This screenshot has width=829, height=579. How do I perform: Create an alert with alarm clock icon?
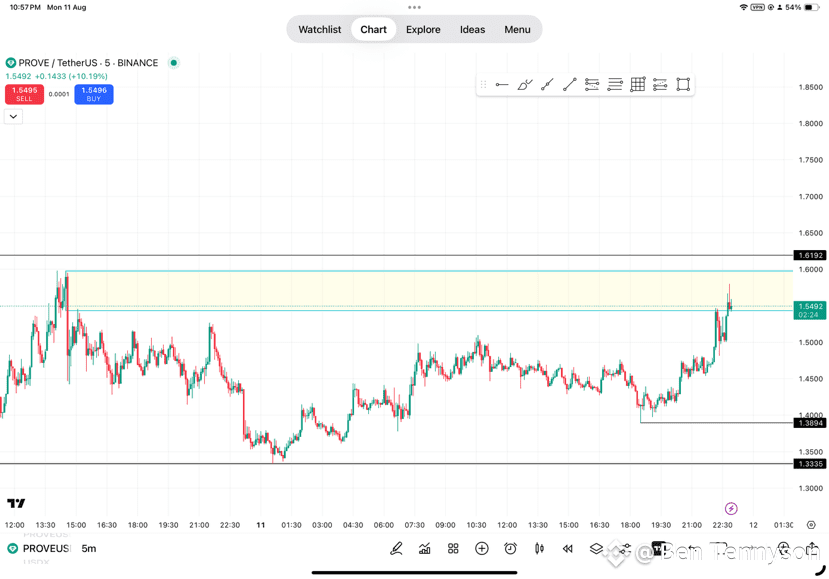(510, 549)
